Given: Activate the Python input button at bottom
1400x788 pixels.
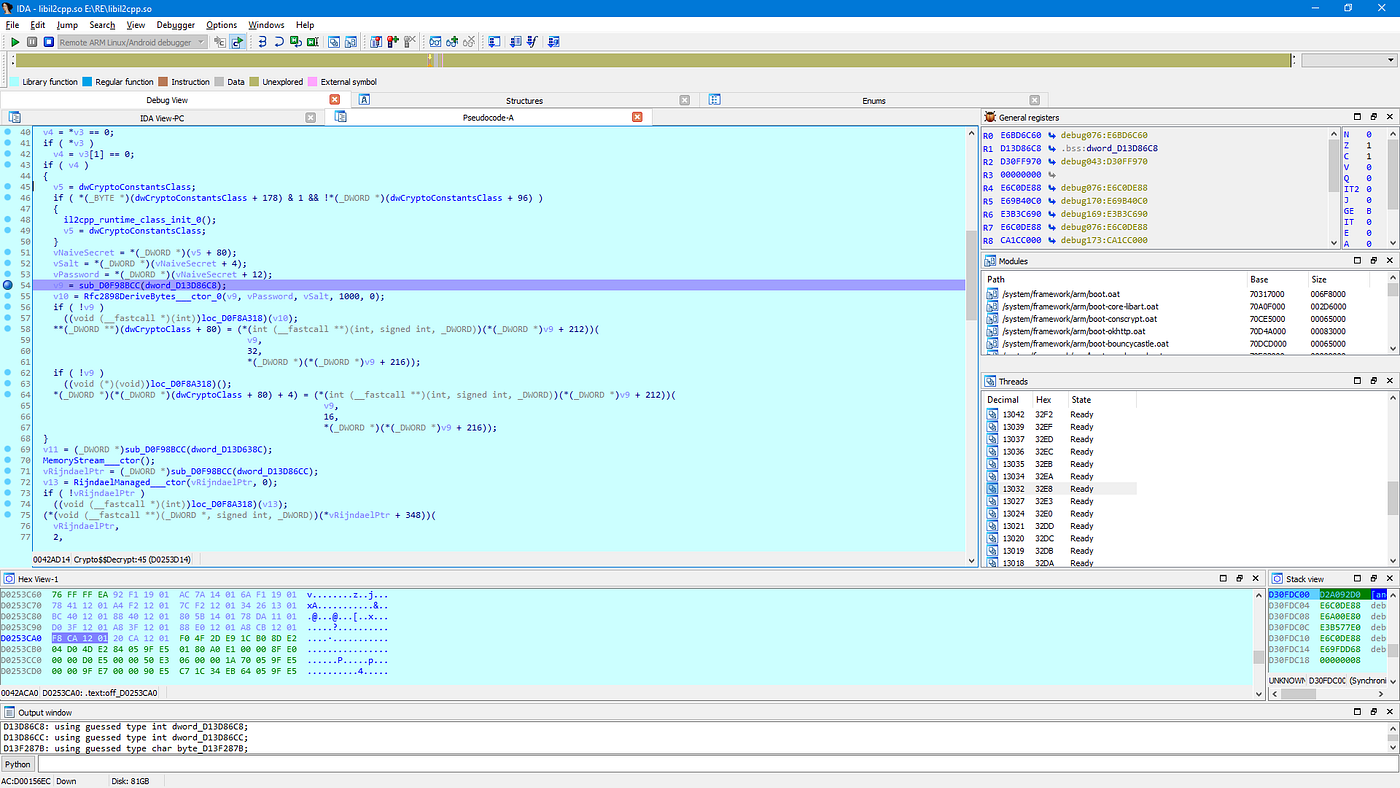Looking at the screenshot, I should point(18,764).
